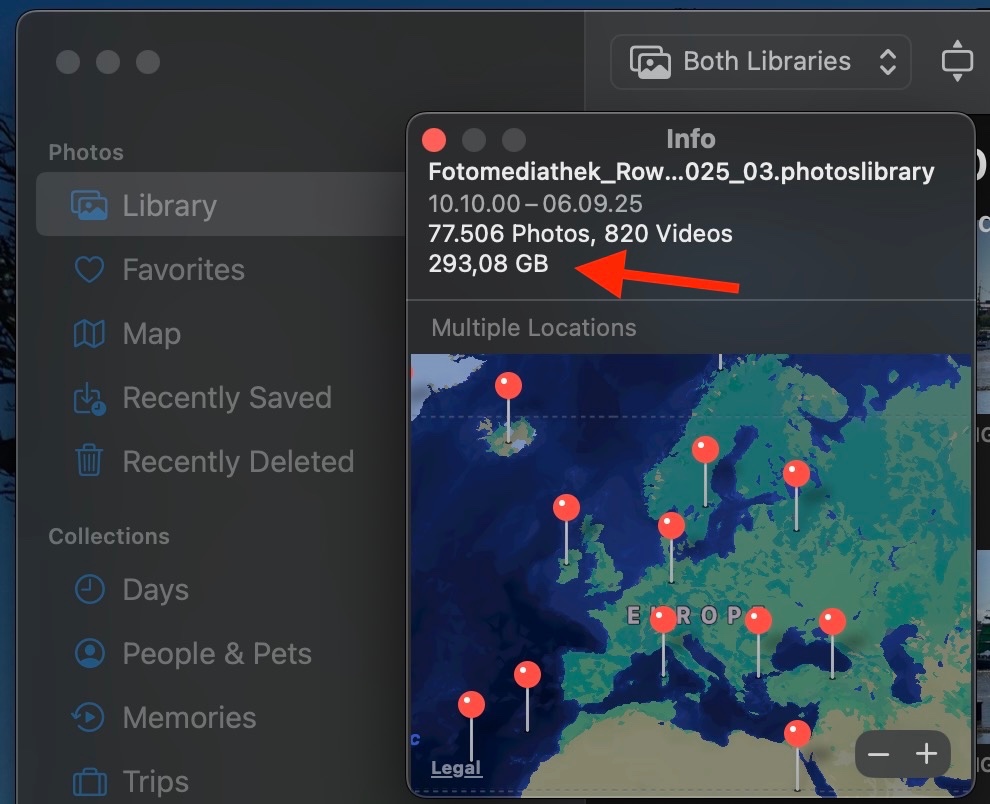Image resolution: width=990 pixels, height=804 pixels.
Task: Click the Memories playback icon
Action: 89,718
